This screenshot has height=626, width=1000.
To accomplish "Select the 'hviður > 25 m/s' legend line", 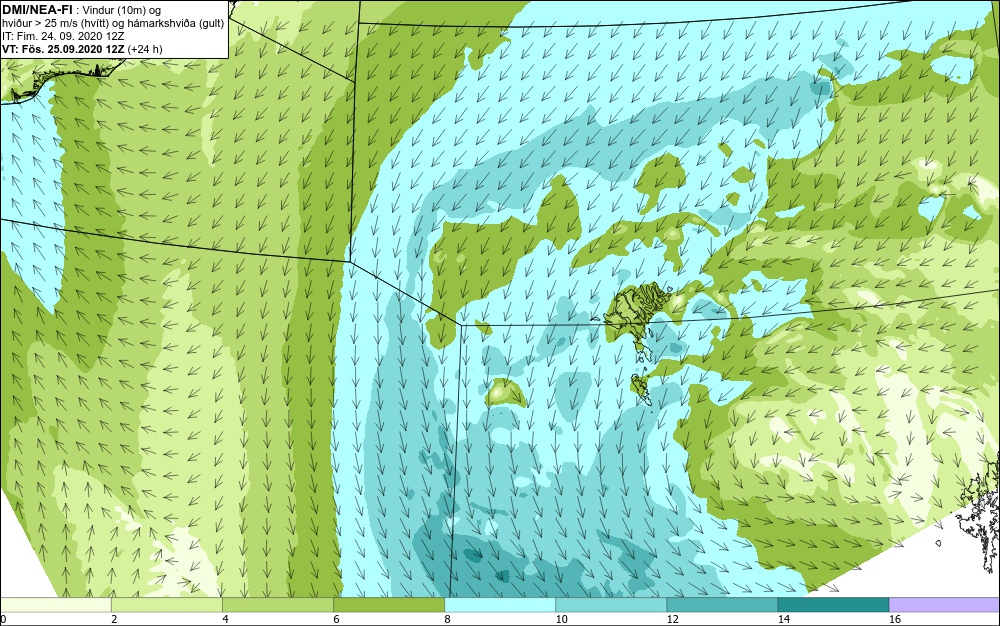I will point(112,23).
